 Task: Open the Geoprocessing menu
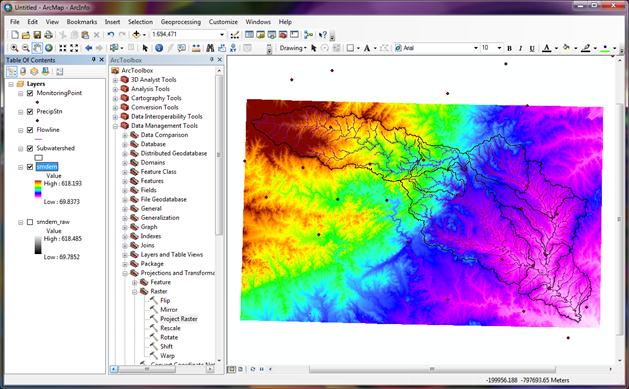pos(181,22)
